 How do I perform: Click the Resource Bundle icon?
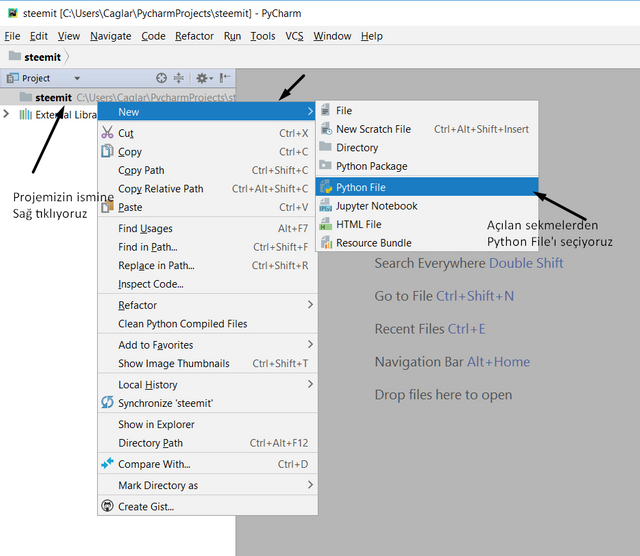[326, 242]
